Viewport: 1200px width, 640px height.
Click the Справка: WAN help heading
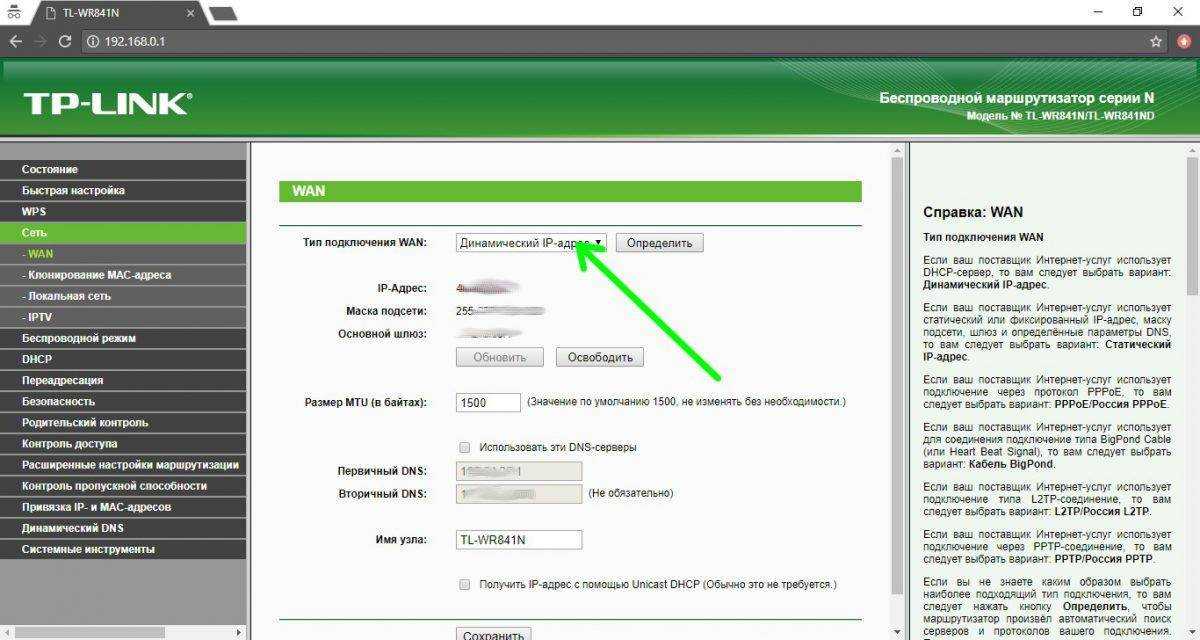point(973,212)
